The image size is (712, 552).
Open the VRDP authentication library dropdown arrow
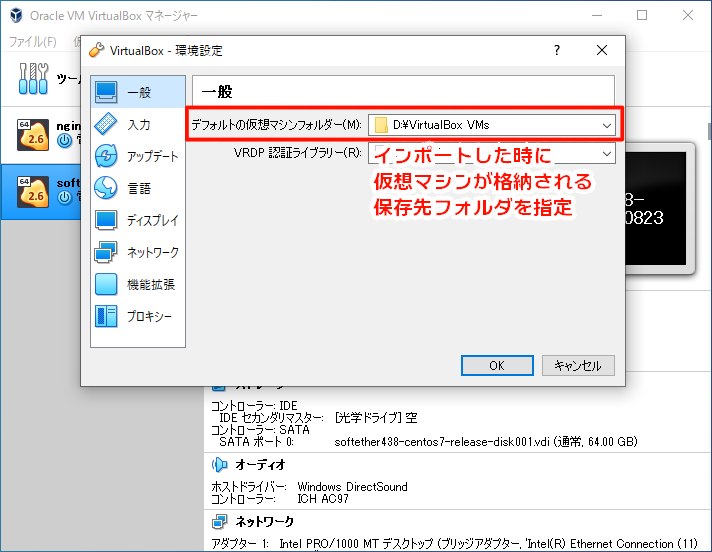(607, 153)
